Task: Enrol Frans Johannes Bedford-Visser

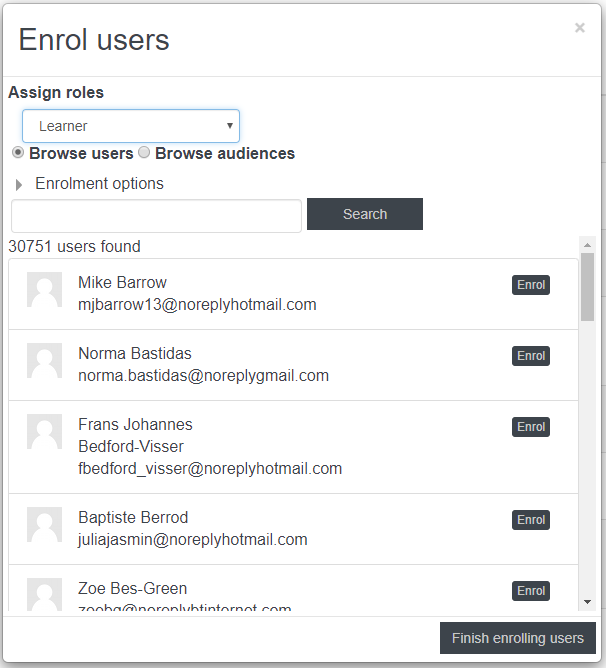Action: (531, 427)
